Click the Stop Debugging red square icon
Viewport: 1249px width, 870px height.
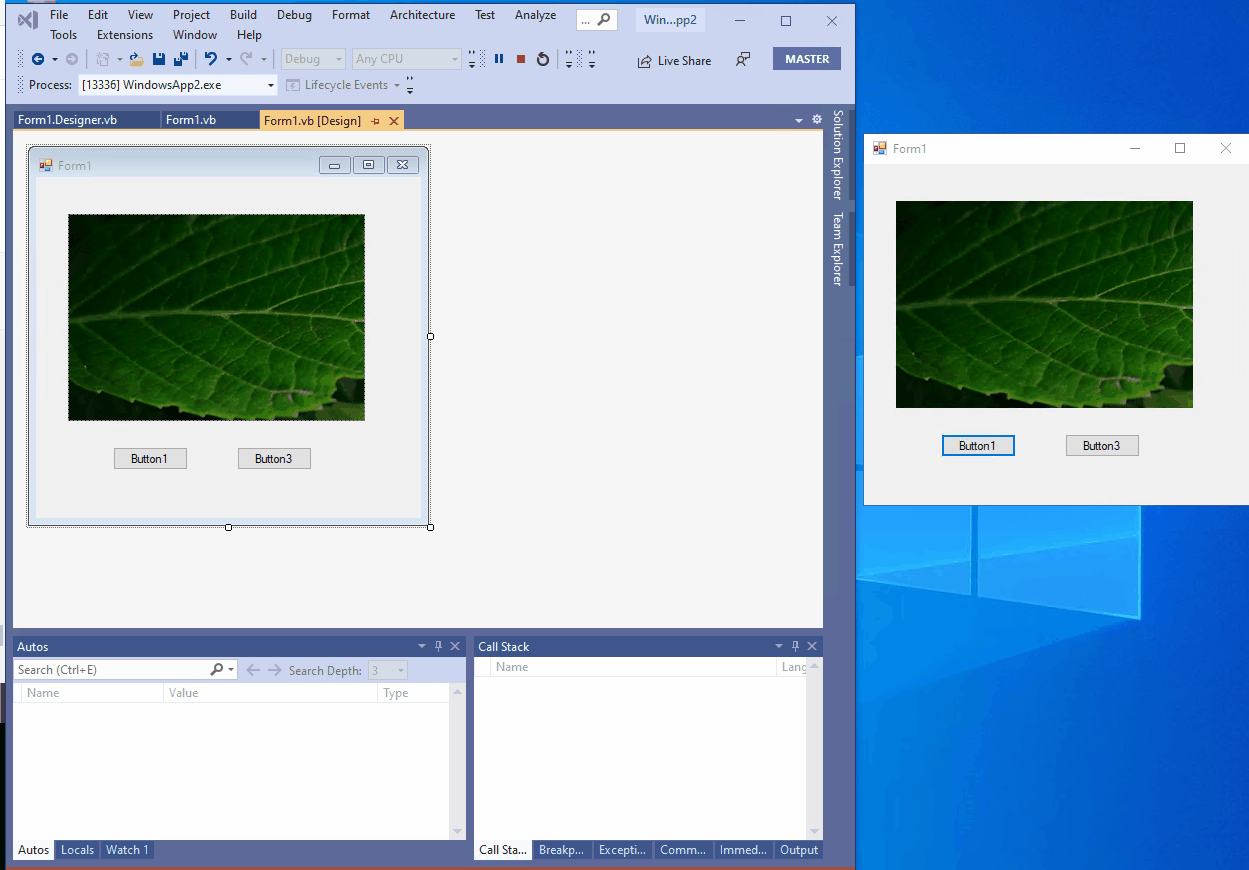pos(520,58)
